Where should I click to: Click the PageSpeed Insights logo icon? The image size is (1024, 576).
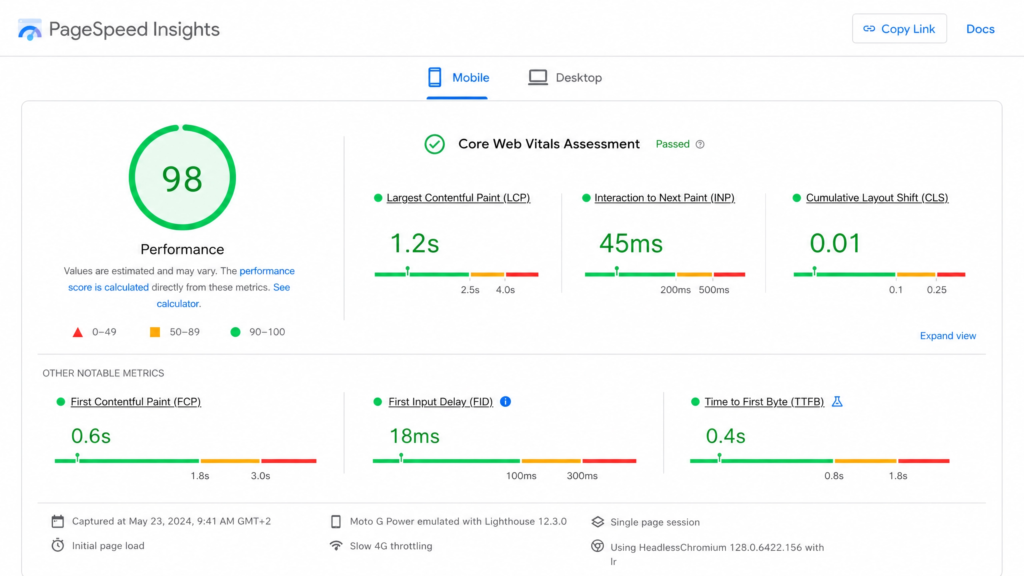[x=29, y=29]
